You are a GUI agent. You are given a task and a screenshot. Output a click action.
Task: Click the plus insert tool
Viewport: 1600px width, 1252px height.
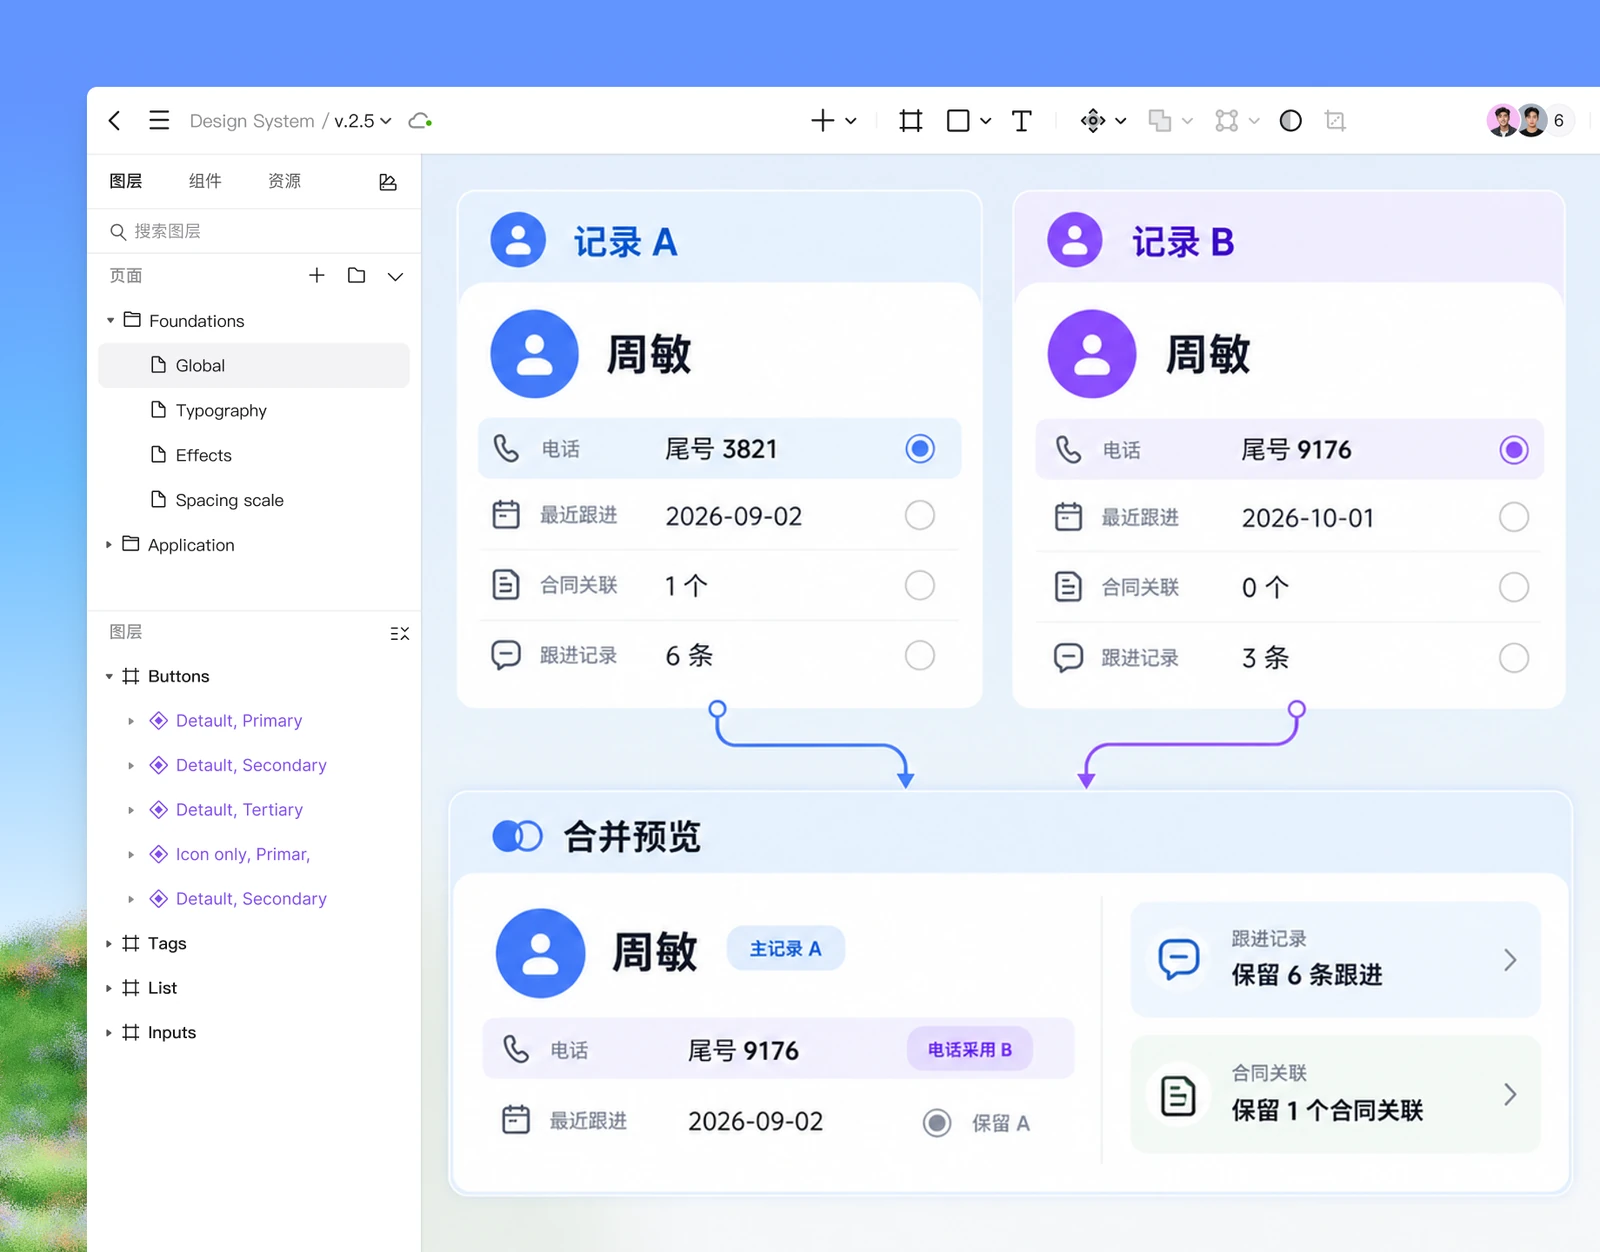[x=822, y=121]
